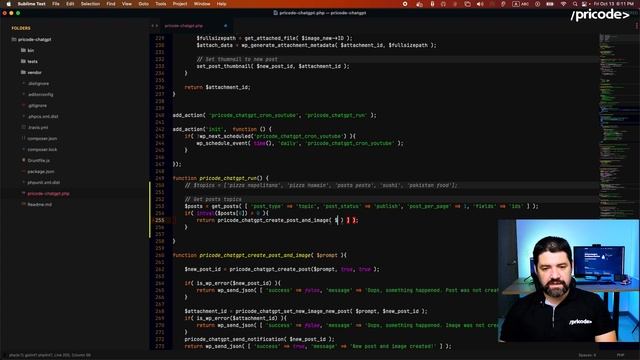
Task: Click the line and column indicator in the status bar
Action: [71, 355]
